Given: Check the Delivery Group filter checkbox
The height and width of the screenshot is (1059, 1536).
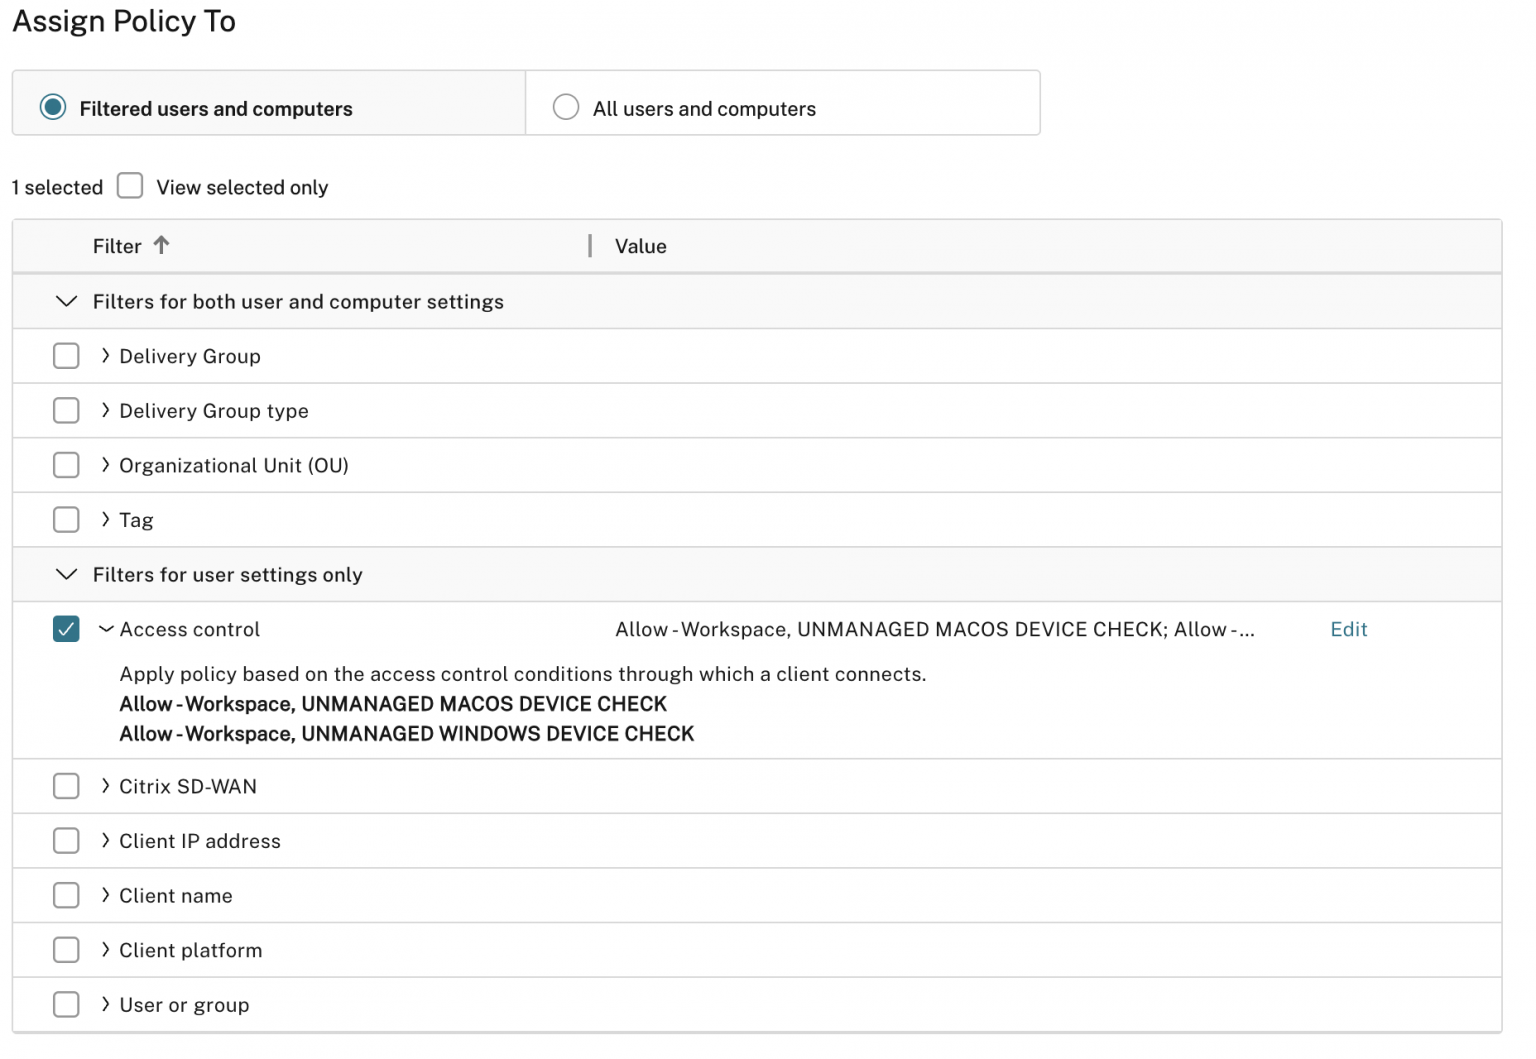Looking at the screenshot, I should click(x=66, y=355).
